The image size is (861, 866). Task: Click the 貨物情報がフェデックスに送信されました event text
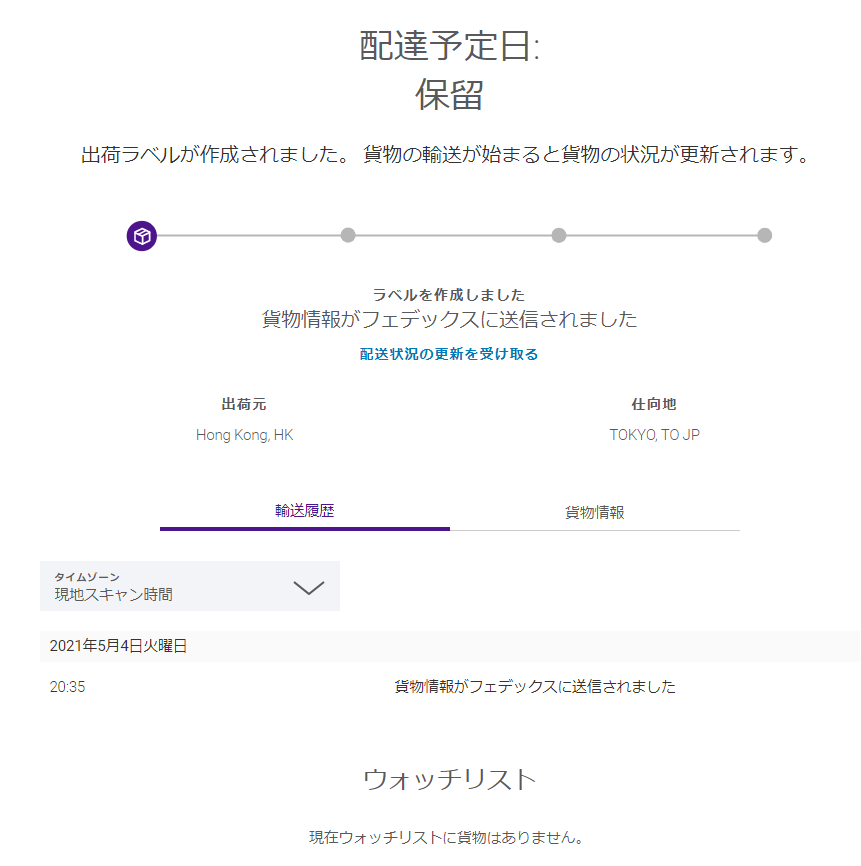532,687
